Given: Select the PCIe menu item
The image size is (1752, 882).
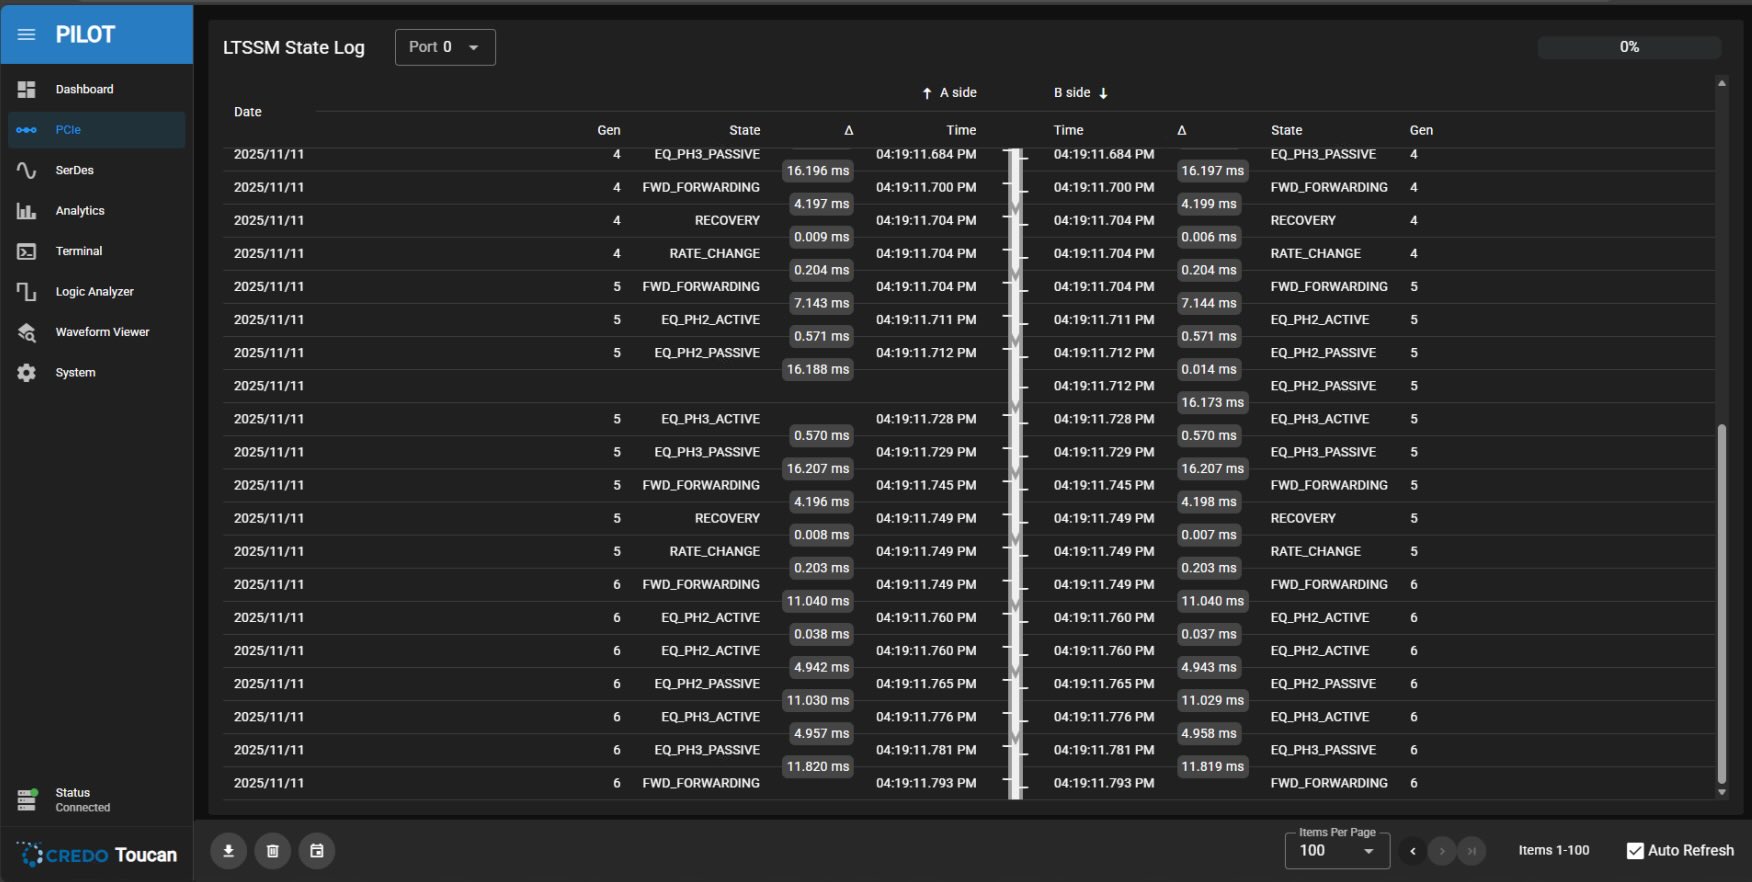Looking at the screenshot, I should pyautogui.click(x=68, y=130).
